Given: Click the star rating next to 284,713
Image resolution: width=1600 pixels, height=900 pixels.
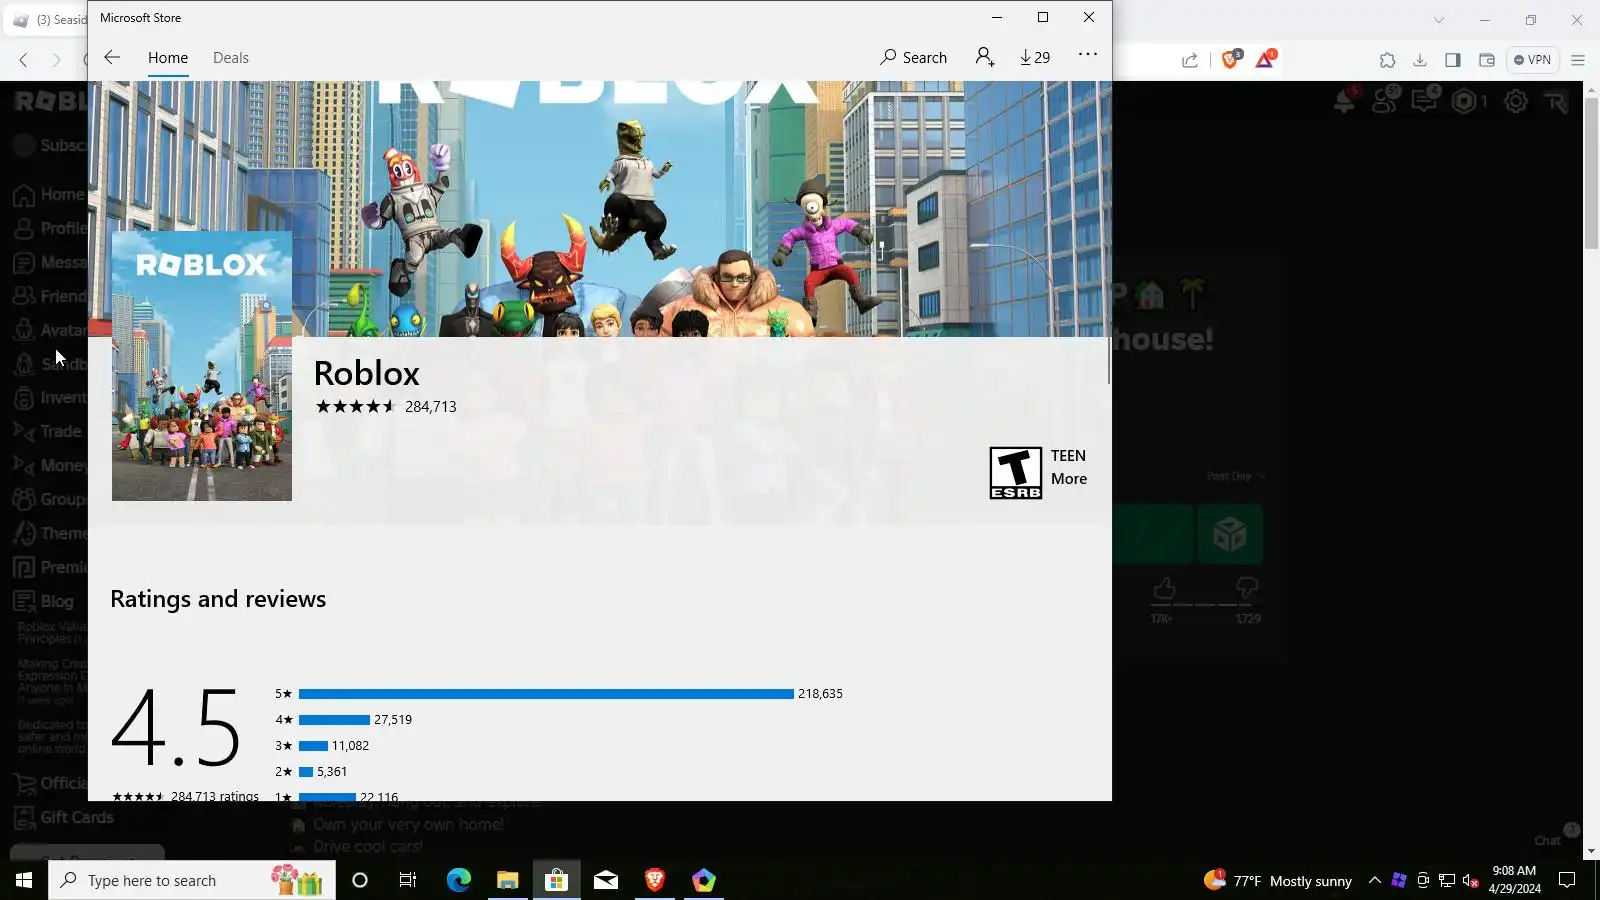Looking at the screenshot, I should (356, 406).
